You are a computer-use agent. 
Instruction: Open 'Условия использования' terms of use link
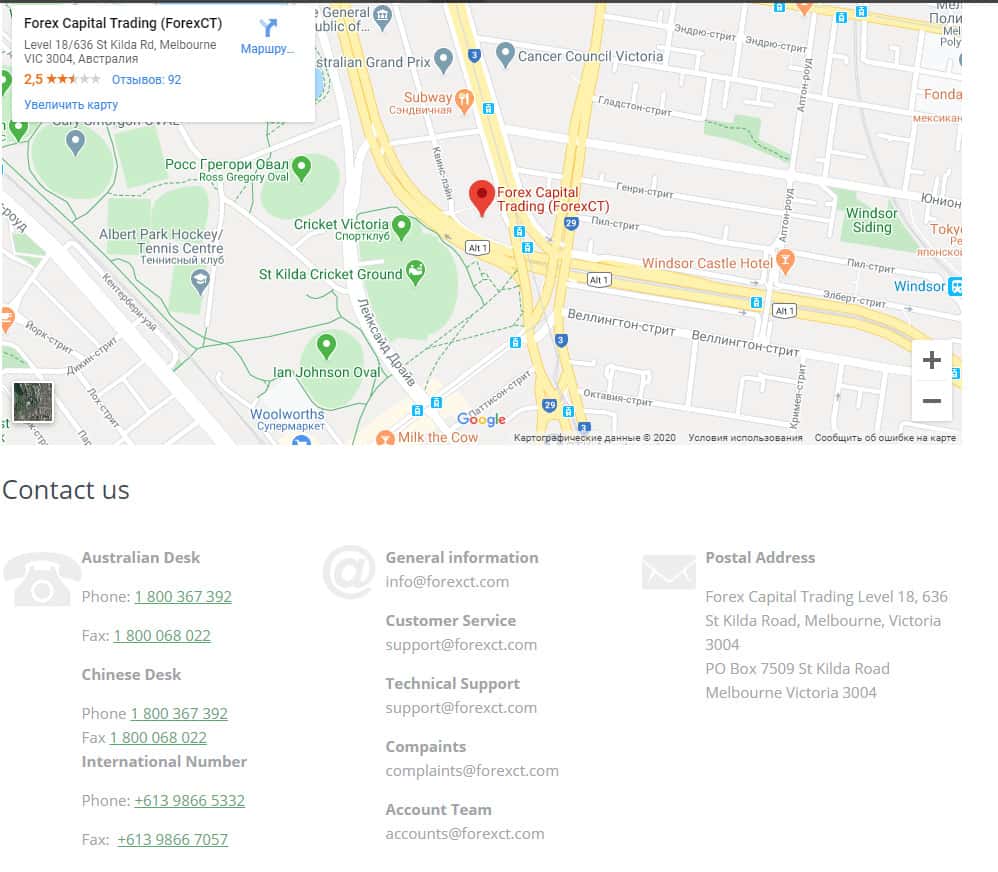tap(745, 438)
